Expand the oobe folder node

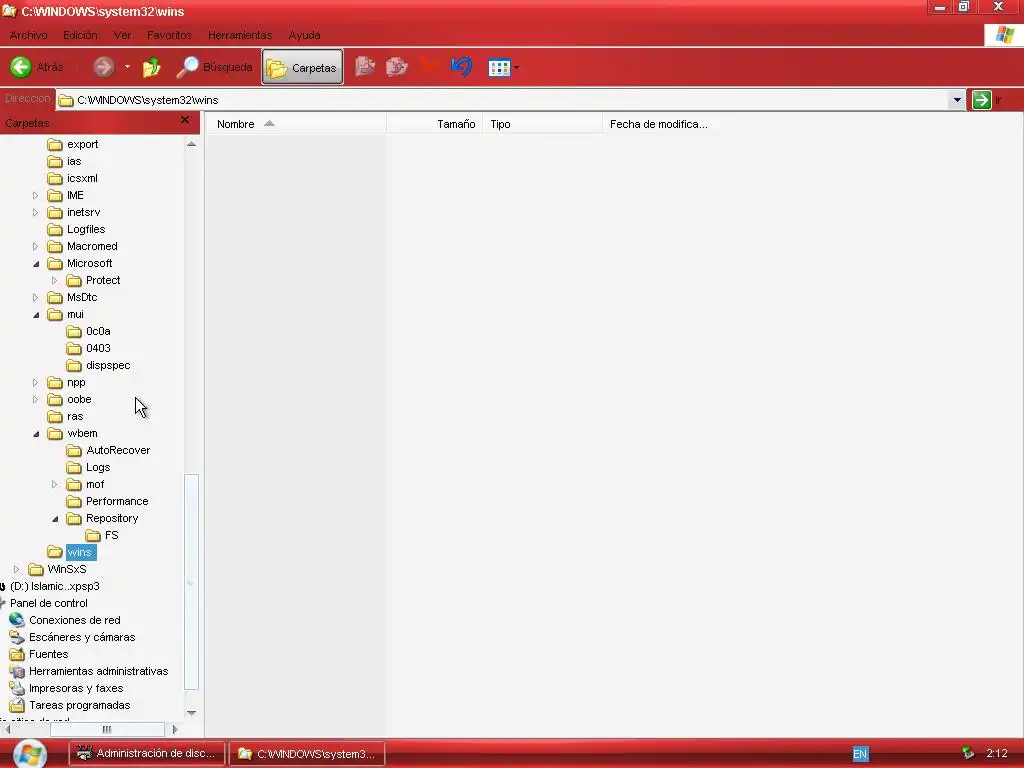(35, 399)
